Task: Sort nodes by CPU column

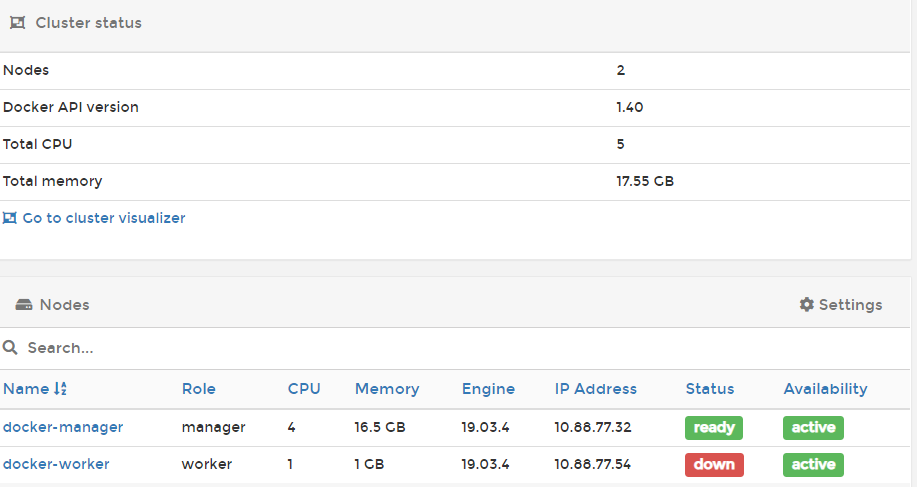Action: (x=304, y=389)
